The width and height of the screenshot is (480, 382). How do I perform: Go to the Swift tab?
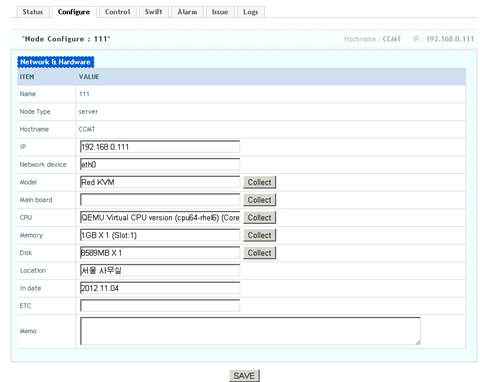coord(154,12)
